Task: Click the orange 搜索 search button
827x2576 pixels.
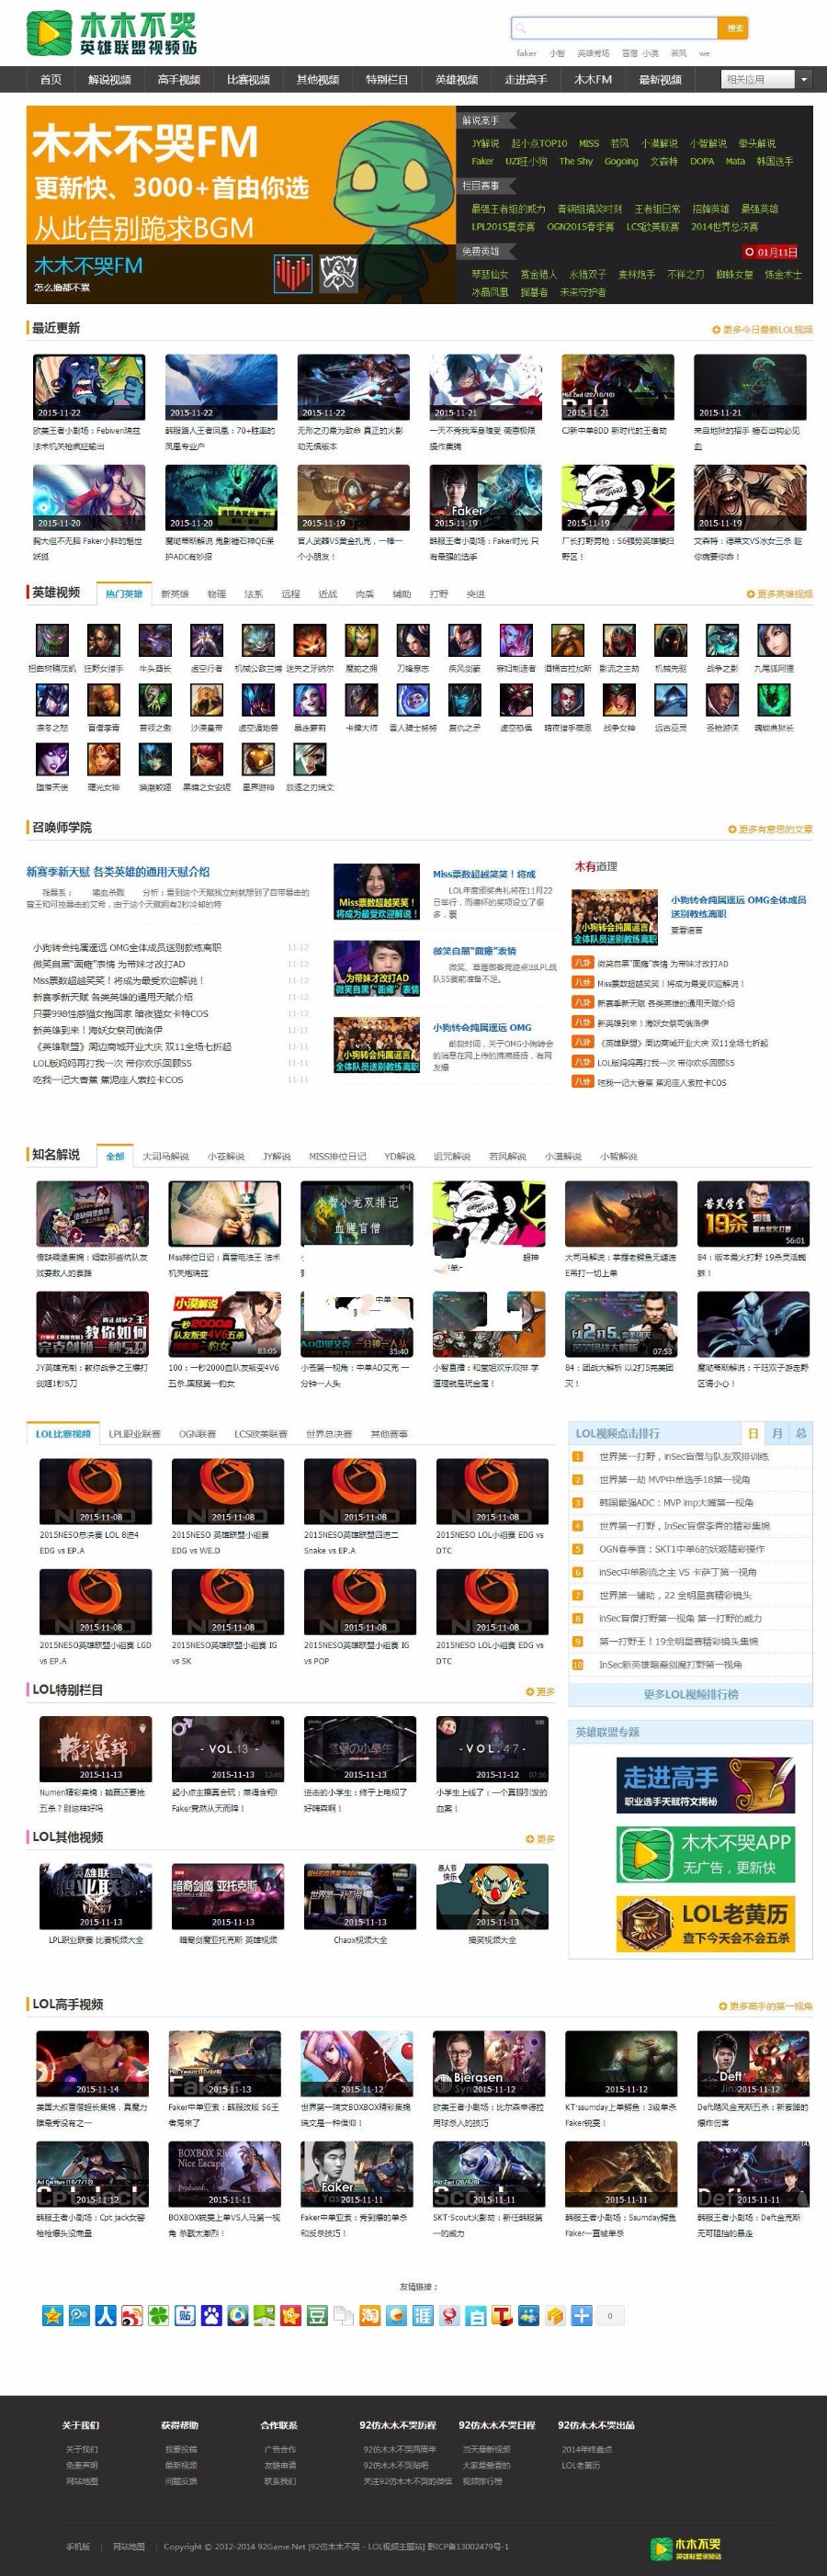Action: pyautogui.click(x=733, y=28)
